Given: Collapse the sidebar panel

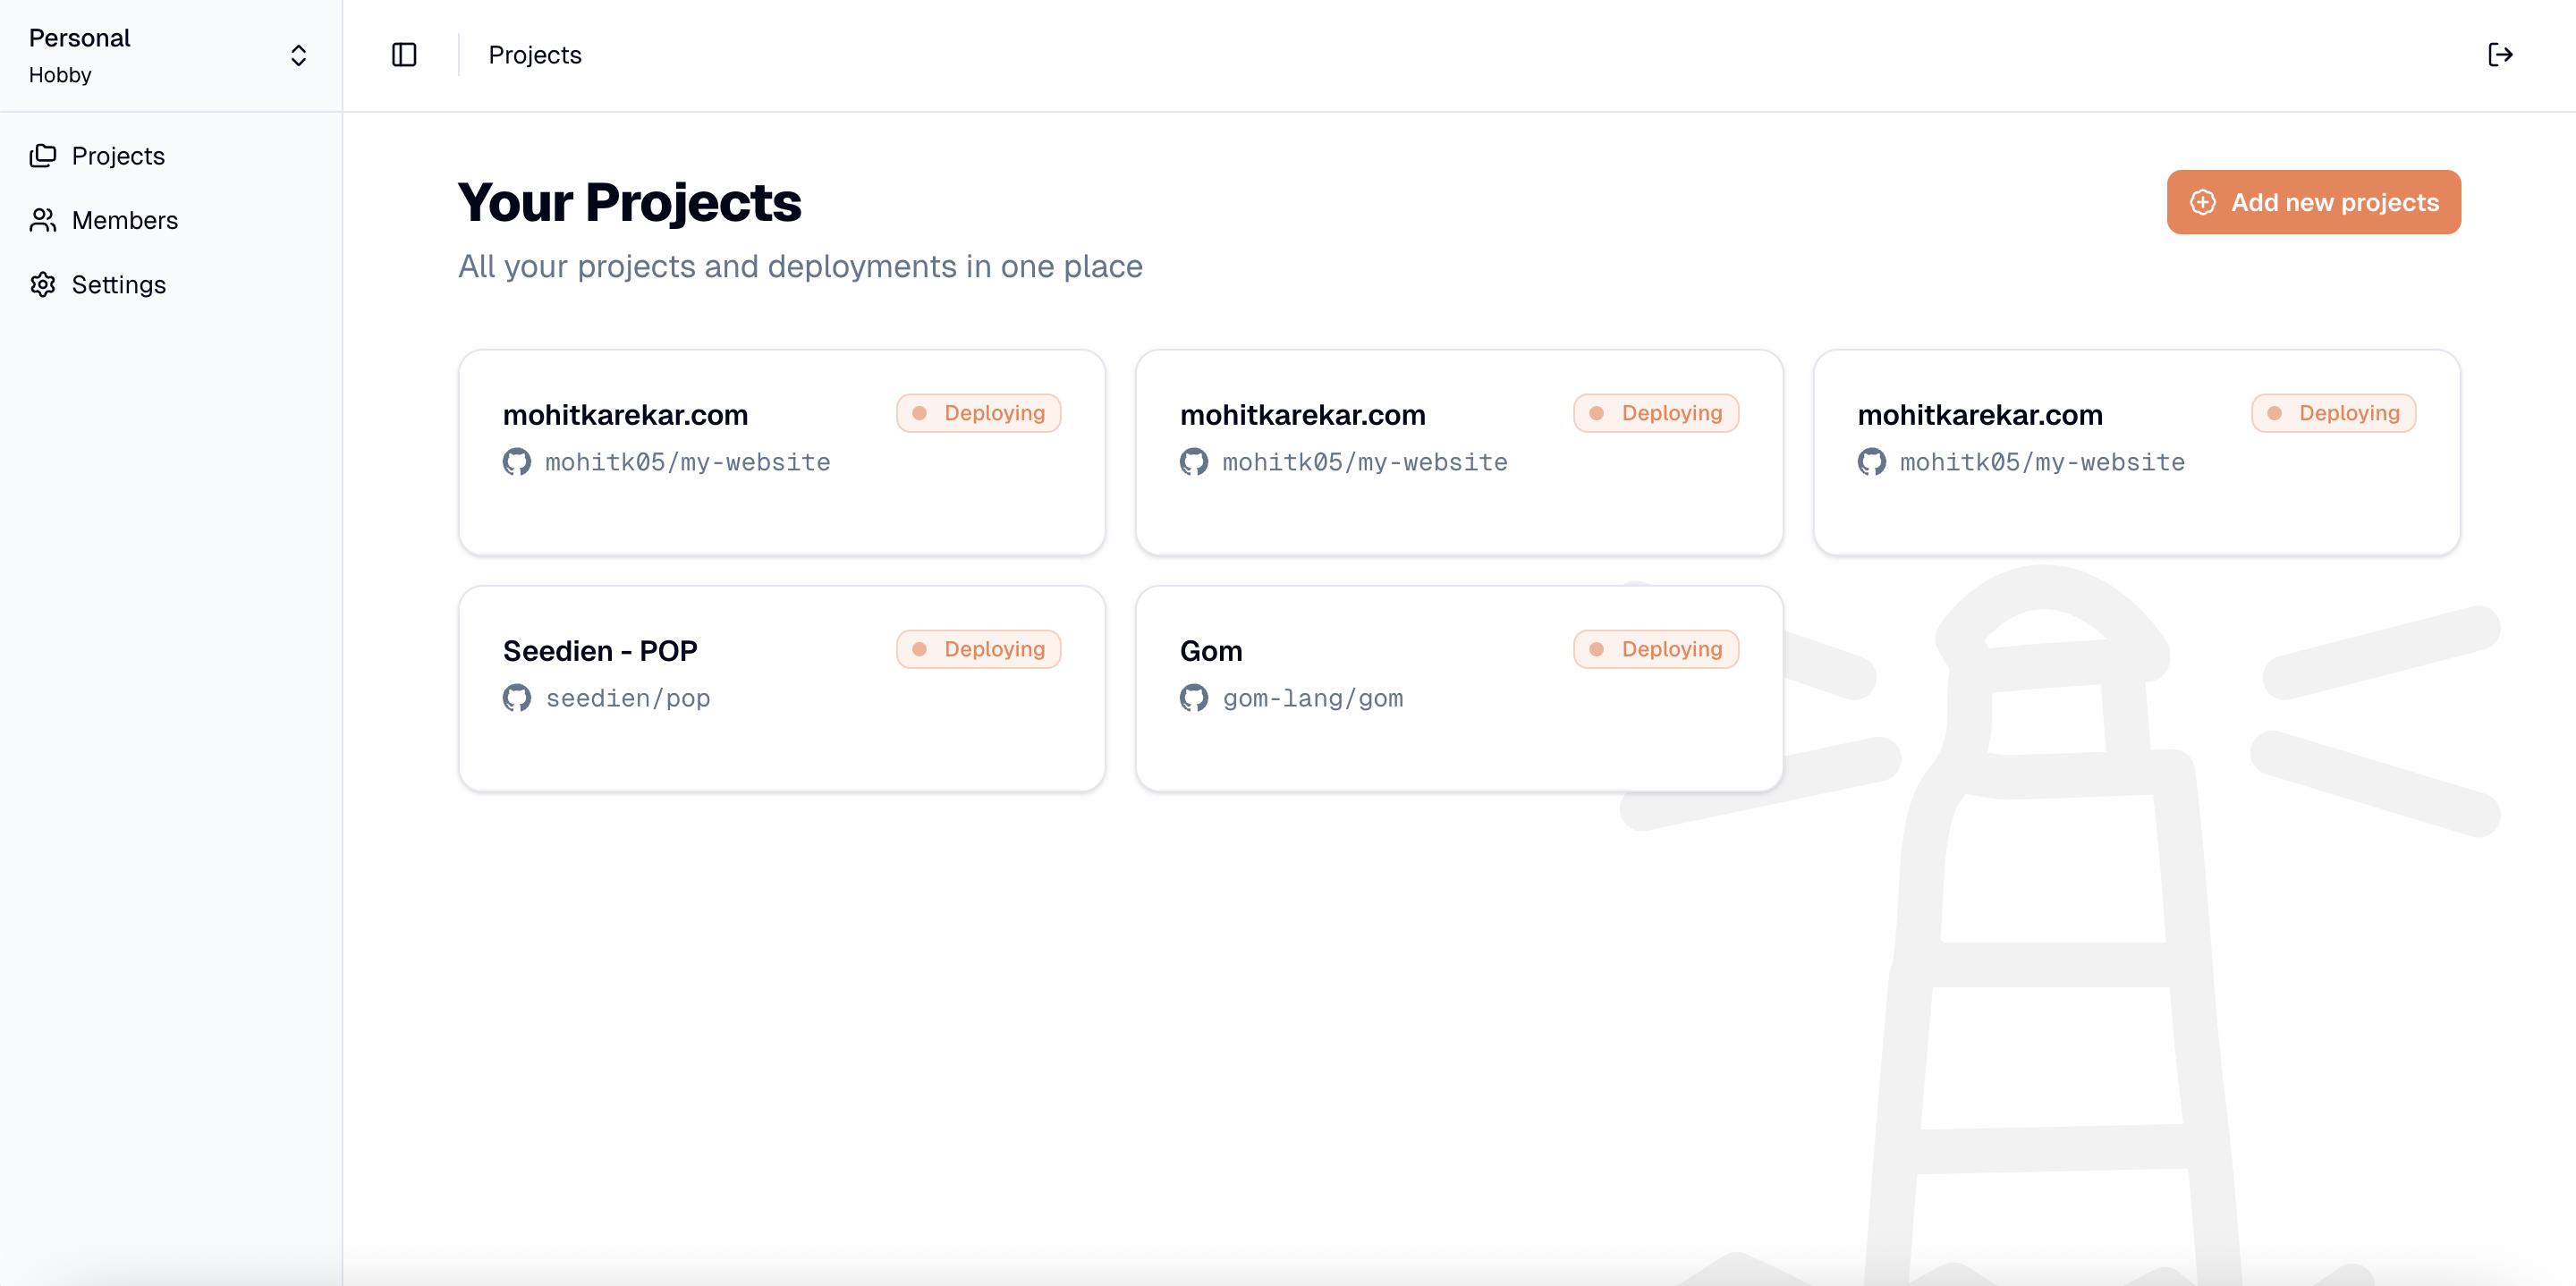Looking at the screenshot, I should (404, 55).
